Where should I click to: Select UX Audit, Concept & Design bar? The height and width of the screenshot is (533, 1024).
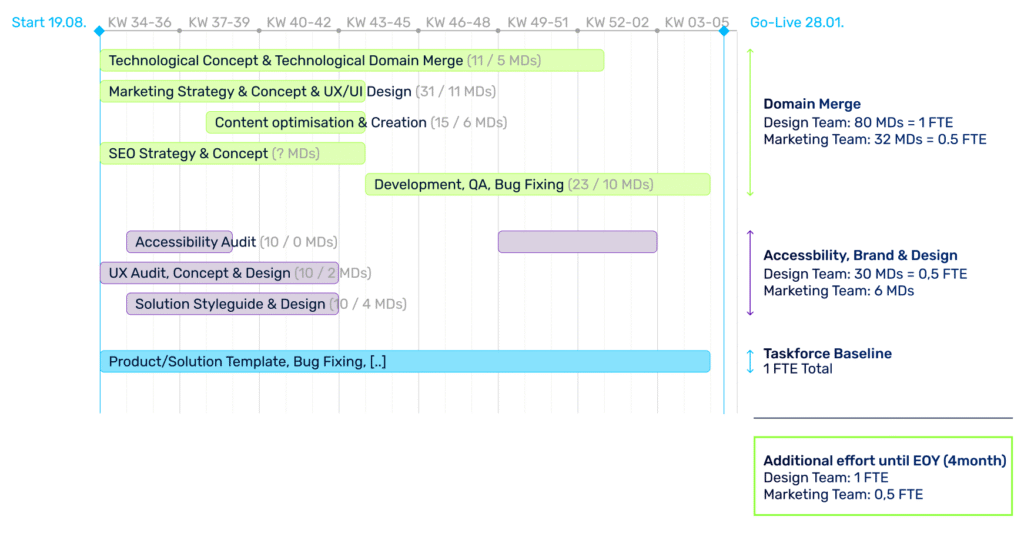click(x=219, y=273)
